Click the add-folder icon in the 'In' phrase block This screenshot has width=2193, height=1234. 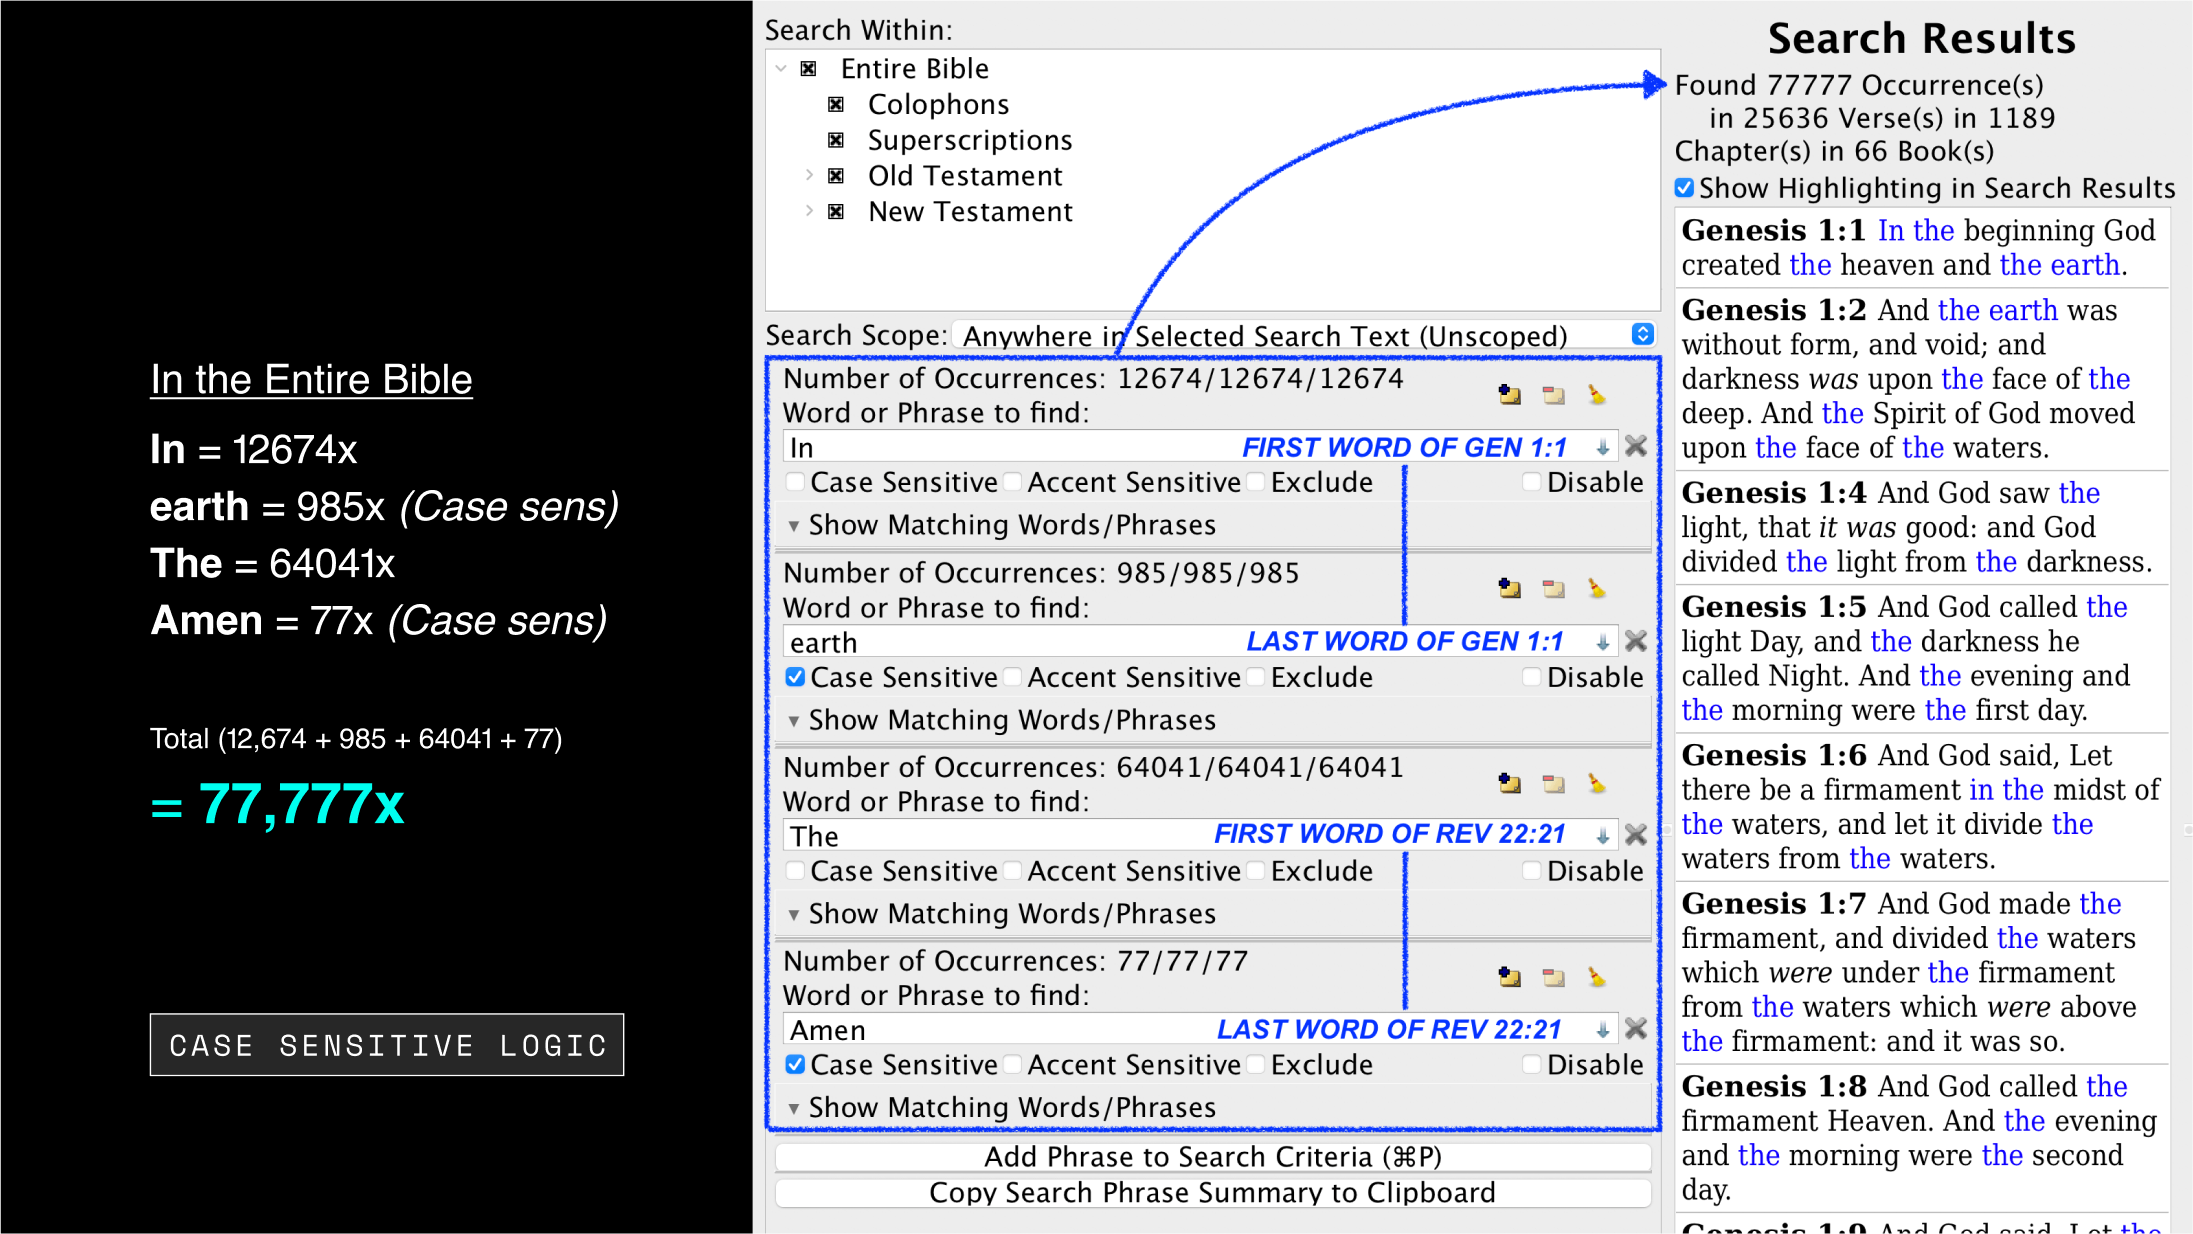pos(1509,395)
